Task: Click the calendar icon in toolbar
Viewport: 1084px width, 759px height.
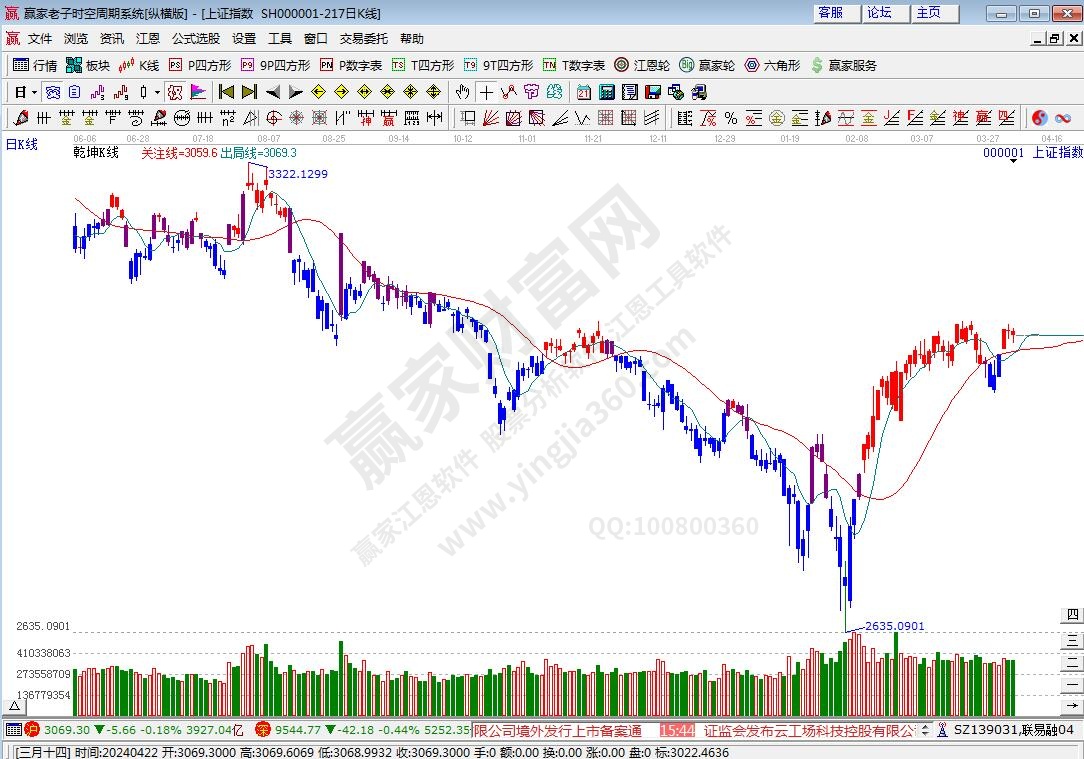Action: coord(583,92)
